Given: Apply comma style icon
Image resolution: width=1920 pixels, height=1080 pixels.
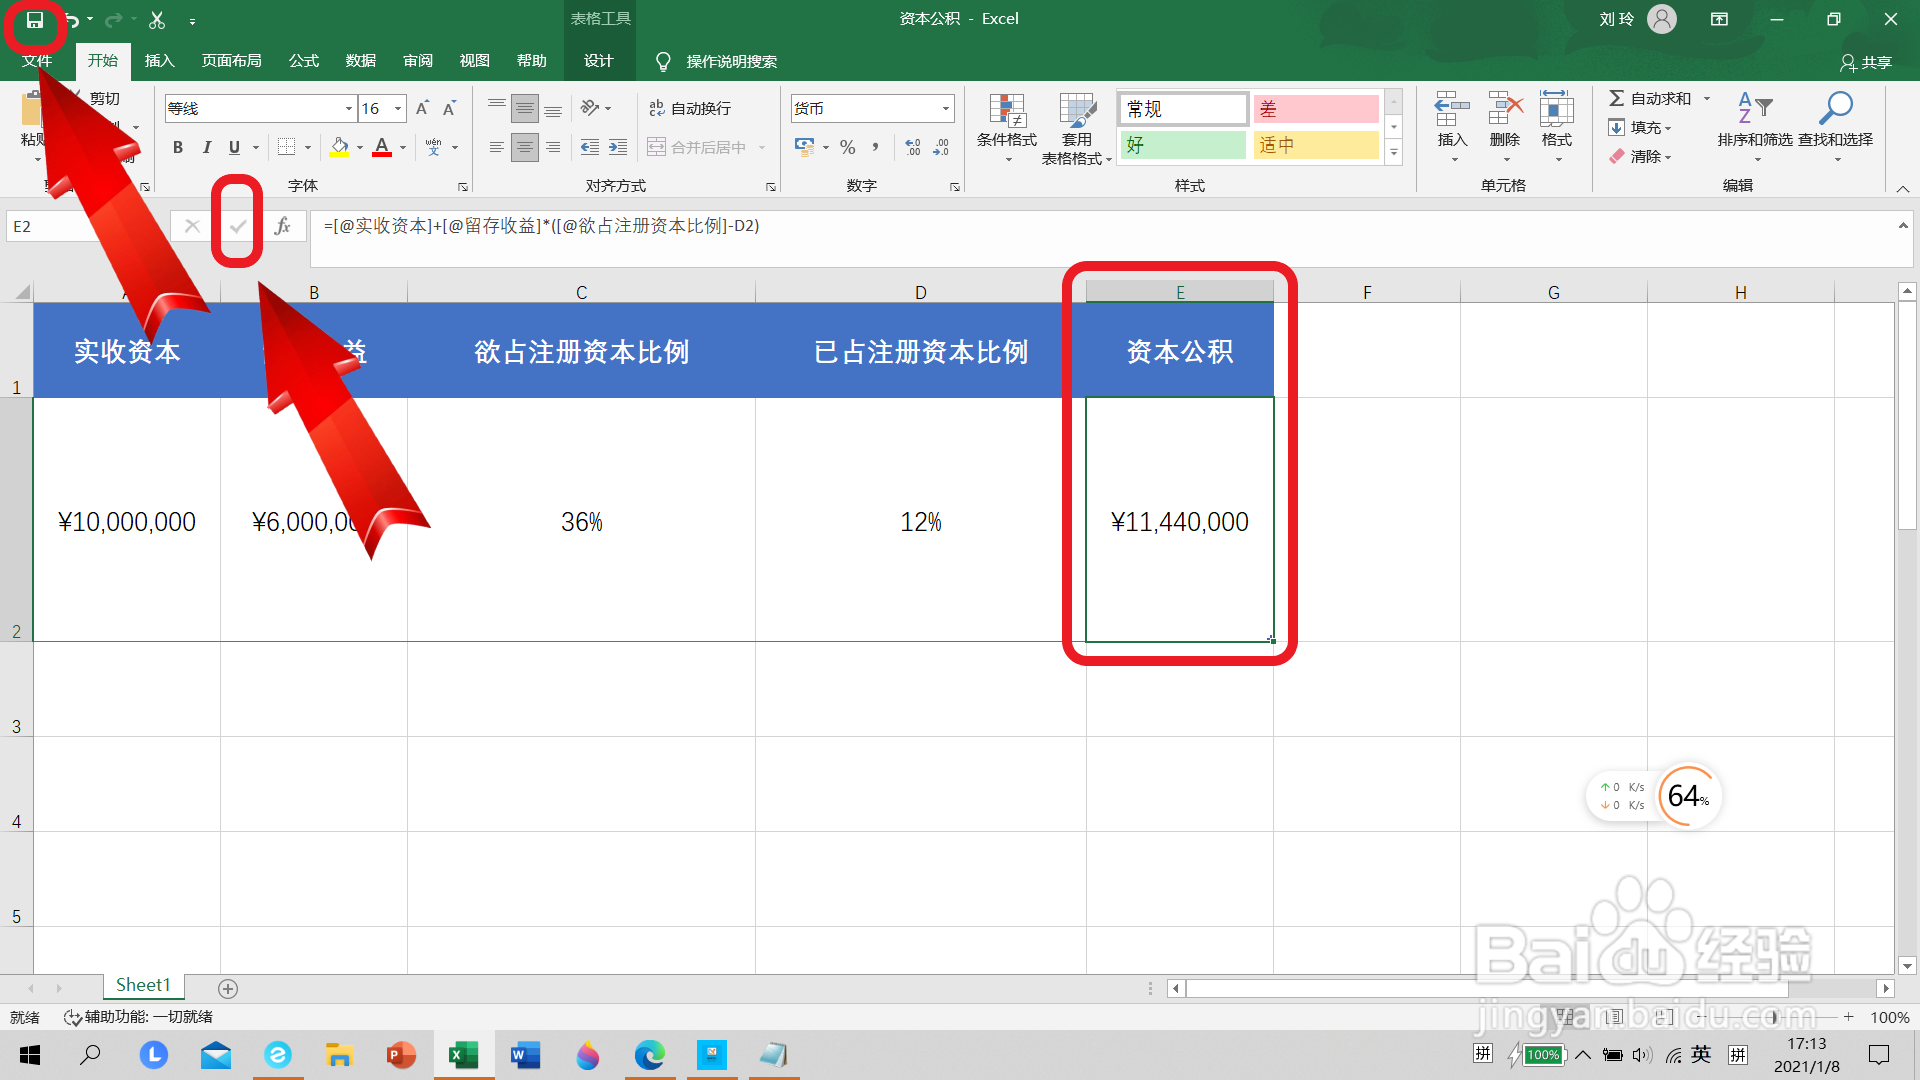Looking at the screenshot, I should (x=876, y=147).
